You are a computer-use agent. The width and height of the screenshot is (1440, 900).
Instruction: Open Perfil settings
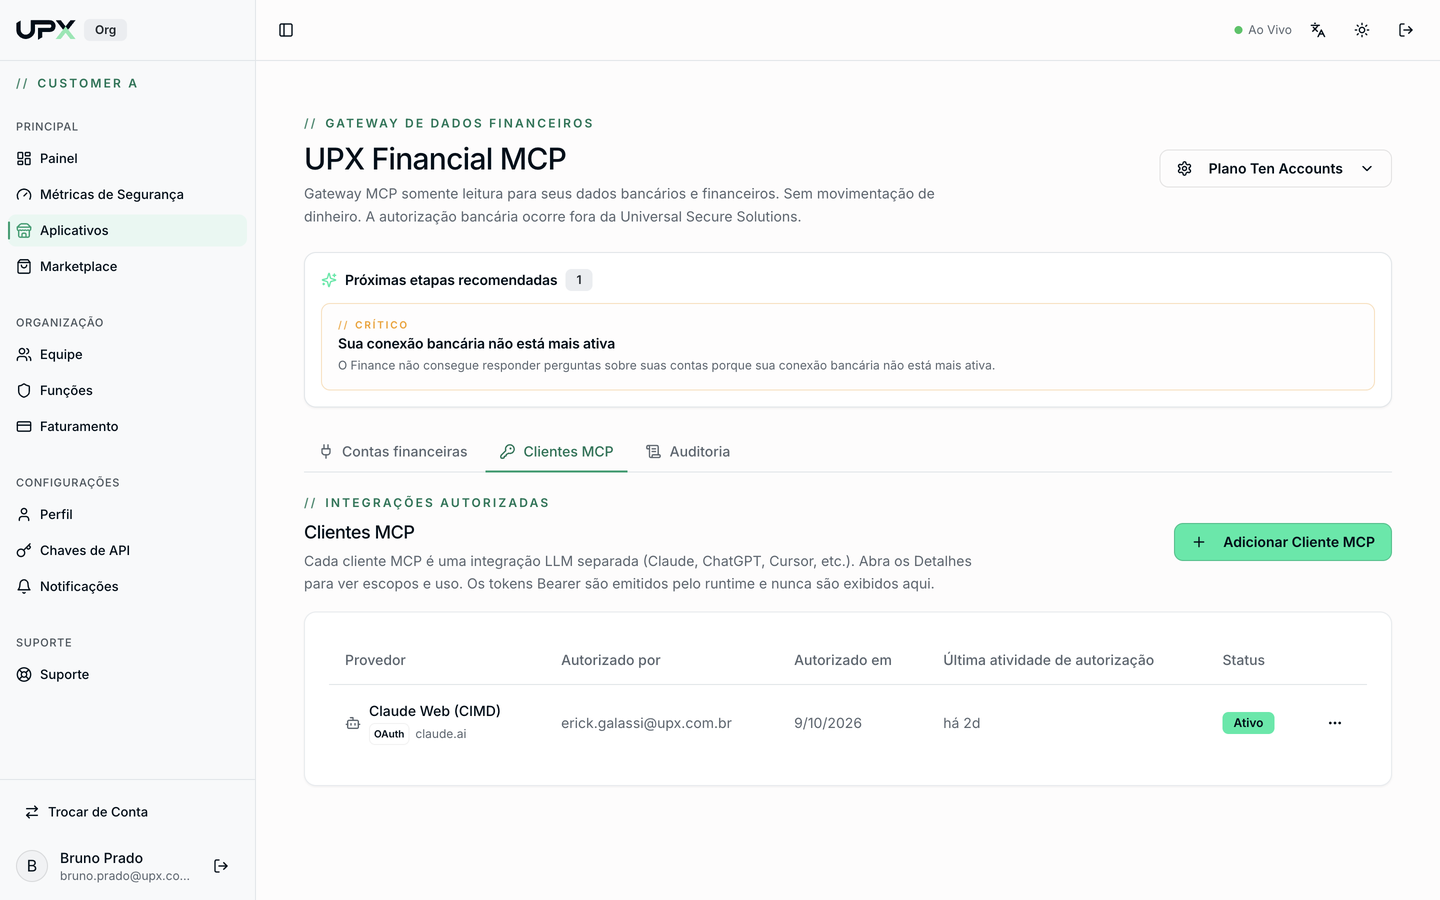click(x=127, y=514)
